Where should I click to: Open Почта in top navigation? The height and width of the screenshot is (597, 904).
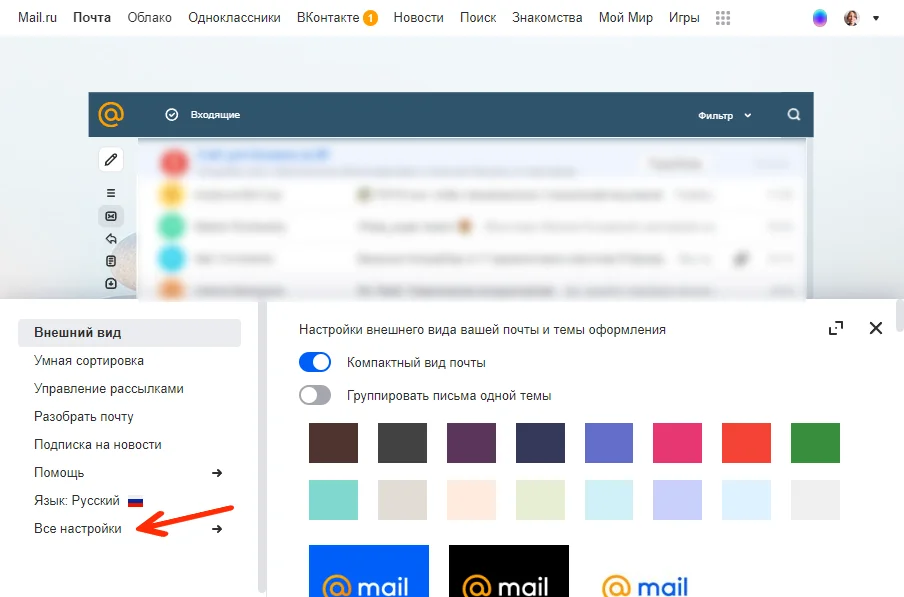[92, 18]
